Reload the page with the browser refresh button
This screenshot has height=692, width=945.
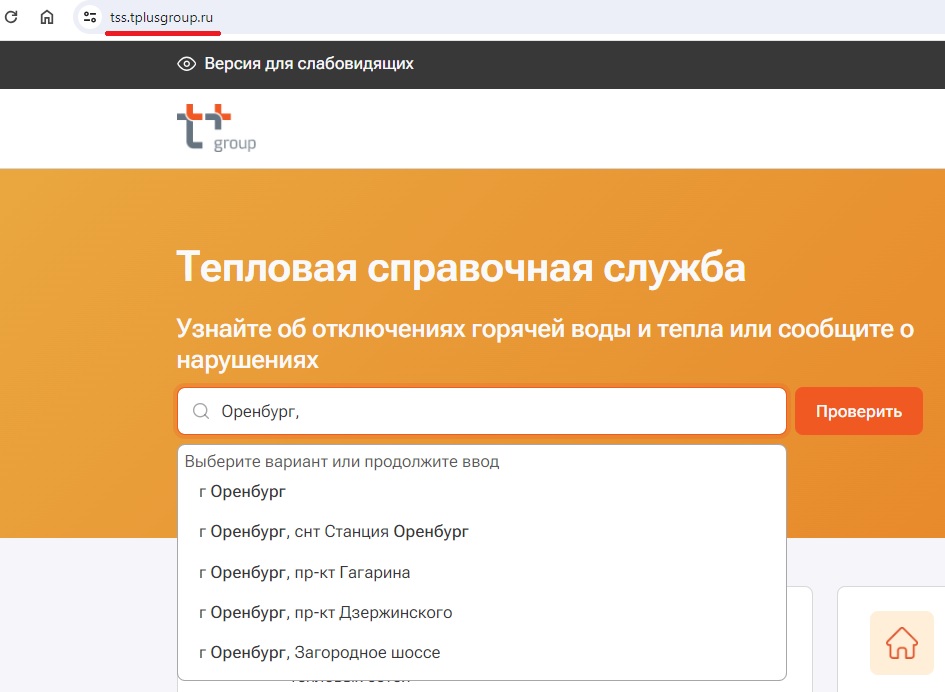click(x=12, y=17)
